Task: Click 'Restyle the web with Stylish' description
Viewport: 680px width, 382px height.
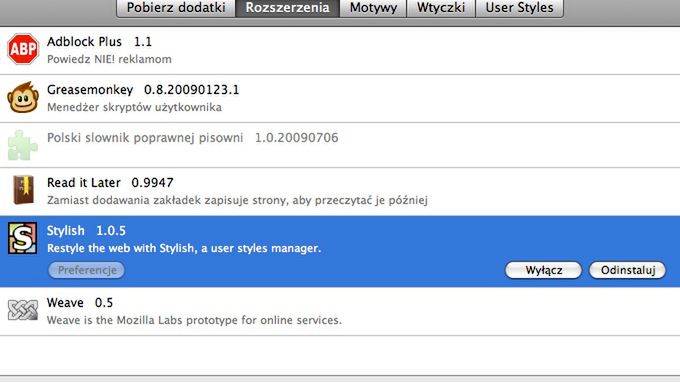Action: (x=184, y=248)
